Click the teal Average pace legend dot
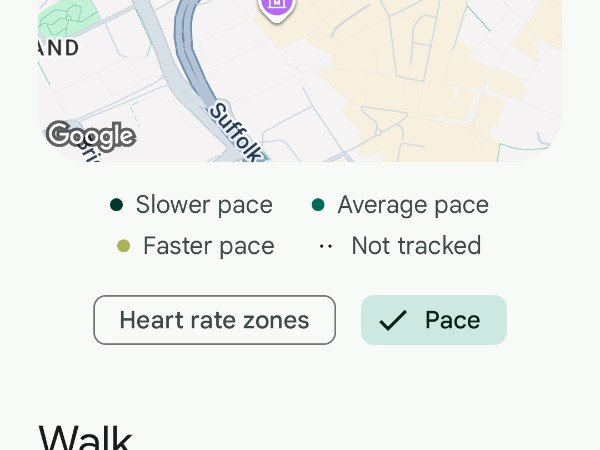The width and height of the screenshot is (600, 450). 318,205
